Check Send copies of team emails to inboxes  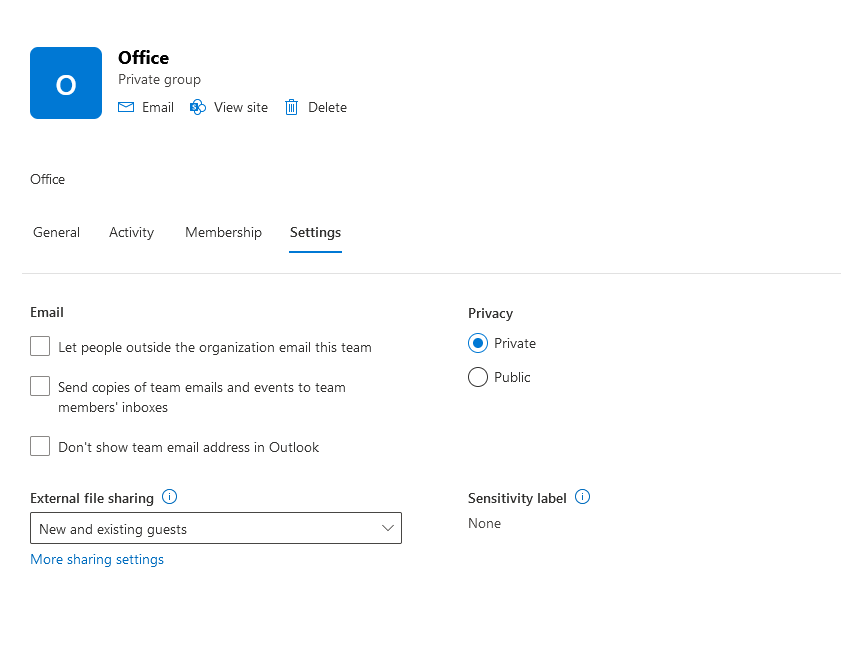coord(40,386)
